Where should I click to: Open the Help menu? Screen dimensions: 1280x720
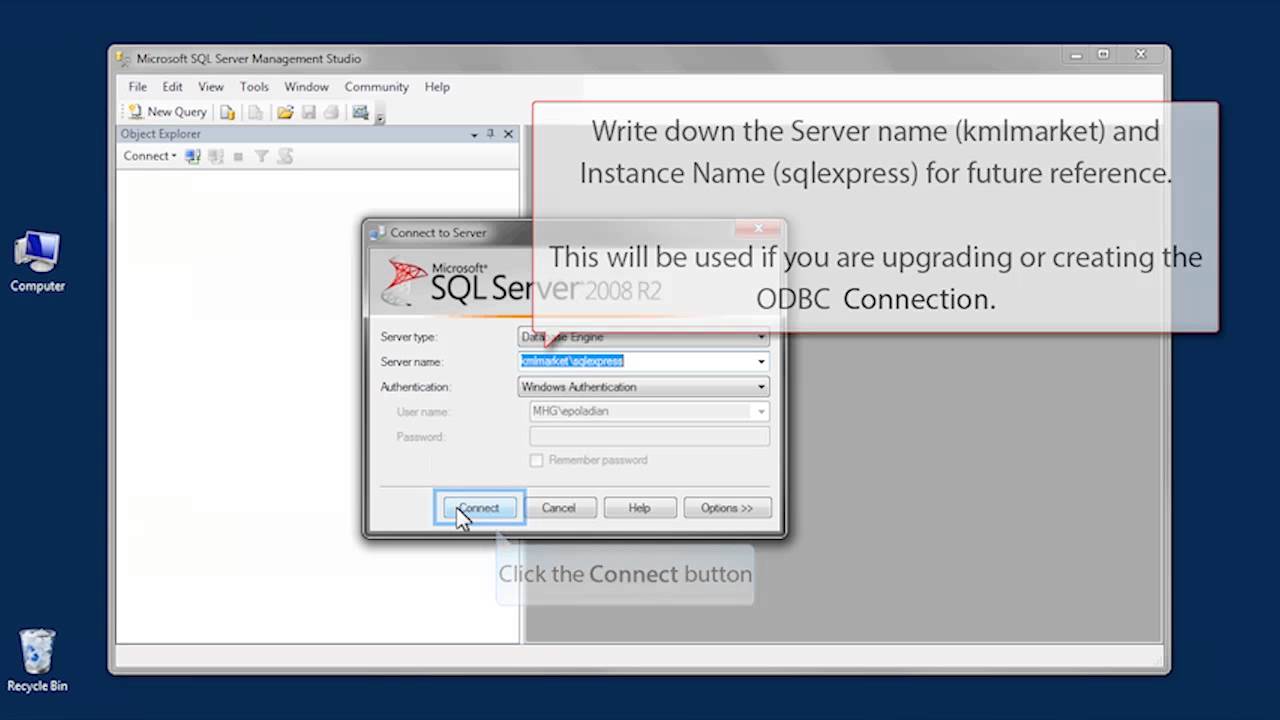[x=437, y=87]
